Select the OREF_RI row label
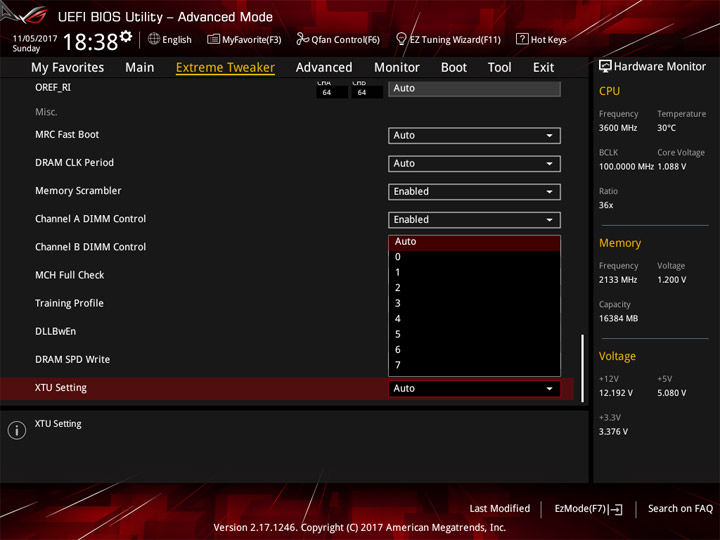This screenshot has width=720, height=540. pos(53,88)
